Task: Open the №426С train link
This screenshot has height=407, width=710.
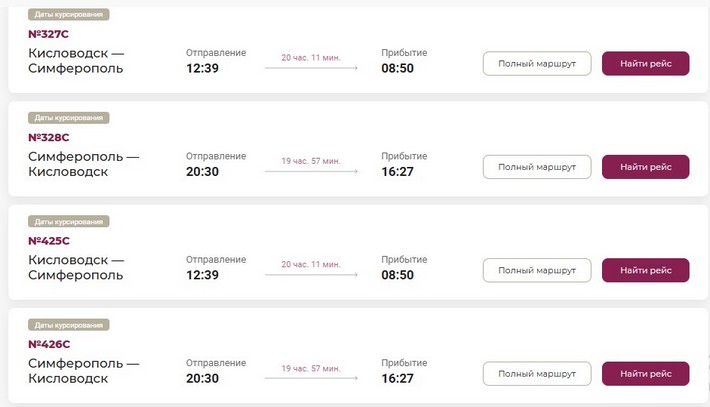Action: (x=49, y=344)
